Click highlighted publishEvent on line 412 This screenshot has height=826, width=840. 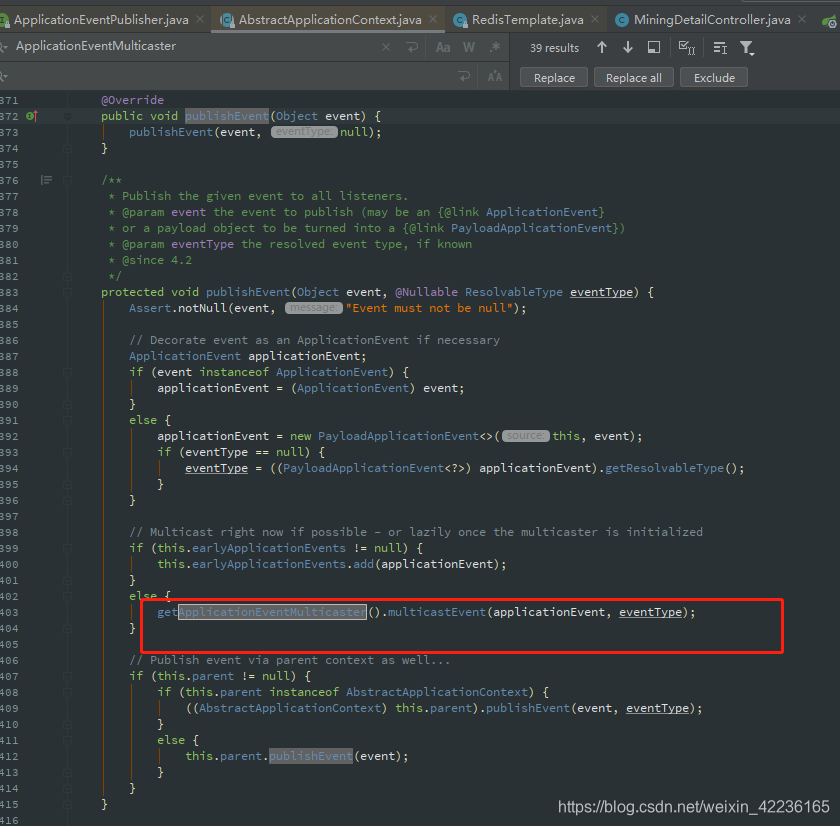point(311,756)
